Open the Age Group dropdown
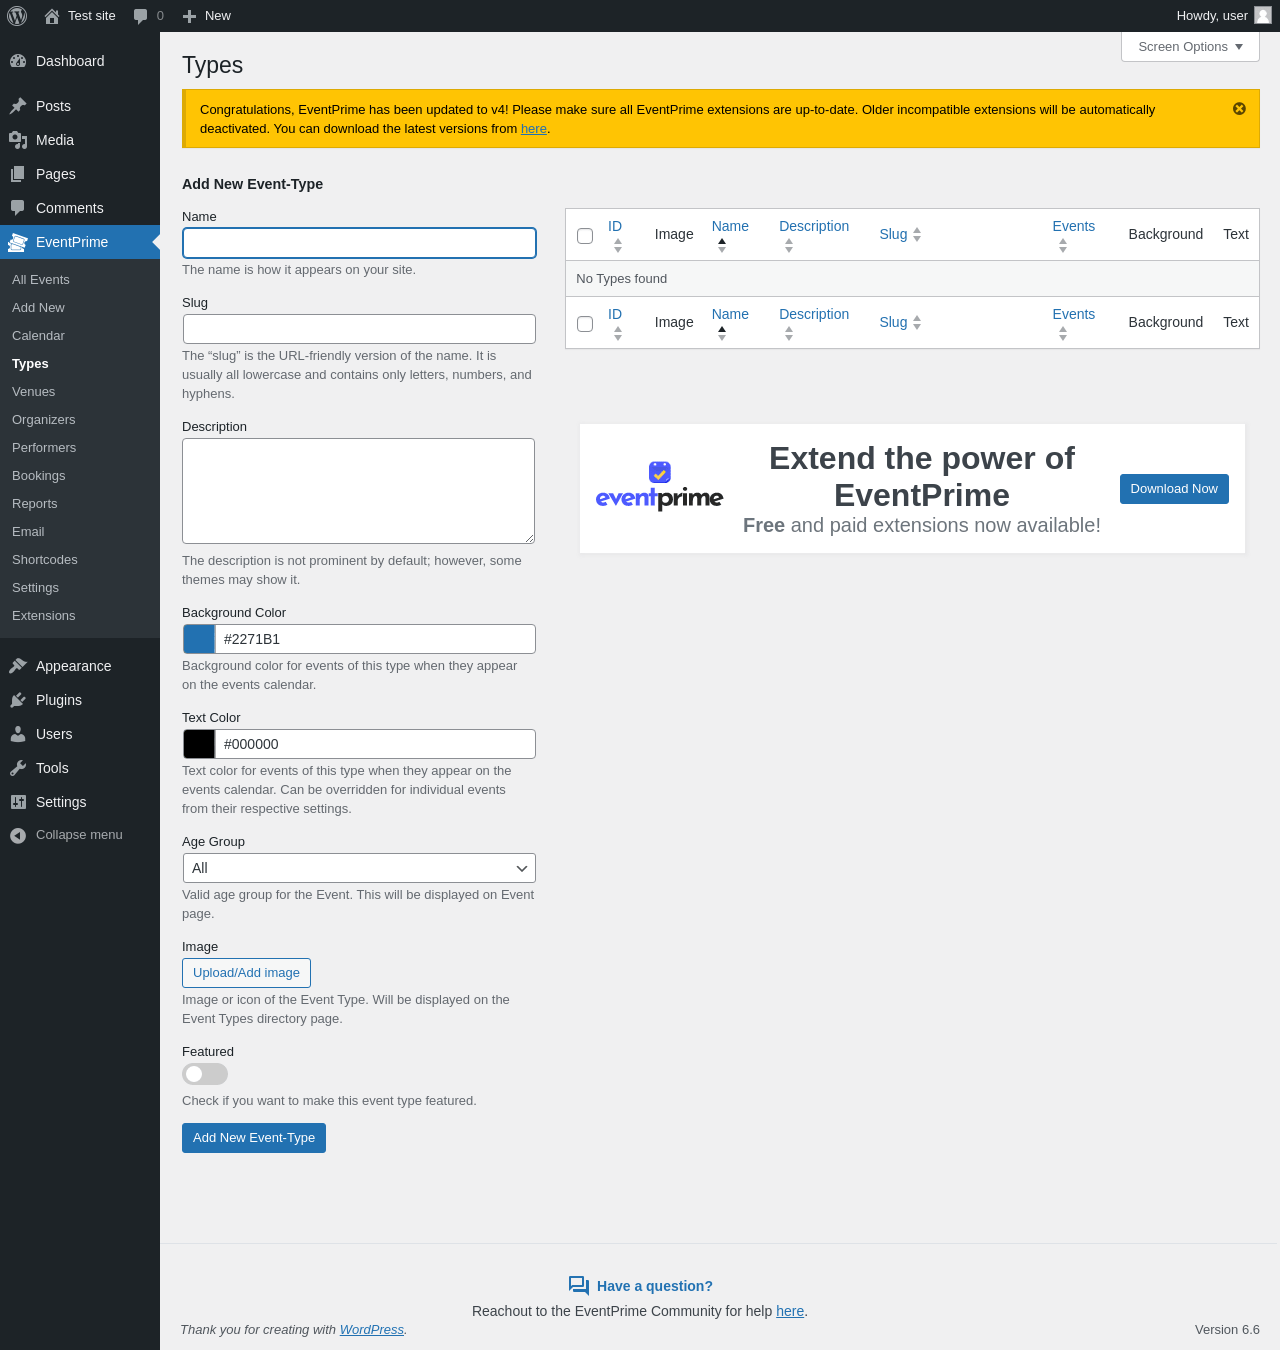 pos(359,868)
